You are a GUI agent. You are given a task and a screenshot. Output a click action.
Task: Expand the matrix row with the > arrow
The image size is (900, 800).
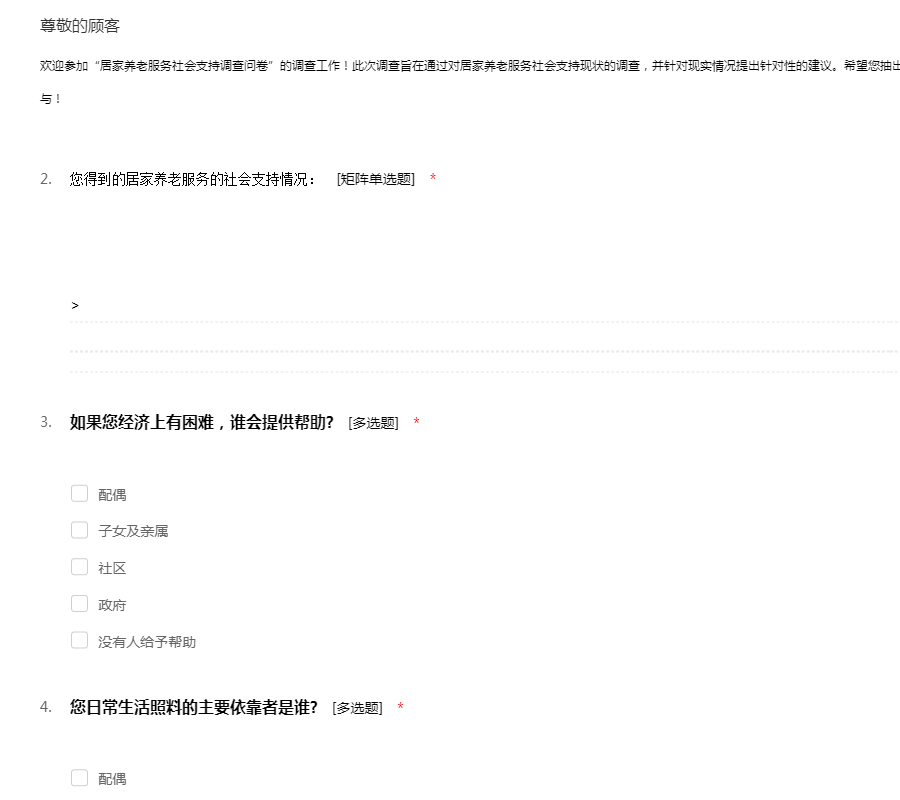(x=75, y=305)
